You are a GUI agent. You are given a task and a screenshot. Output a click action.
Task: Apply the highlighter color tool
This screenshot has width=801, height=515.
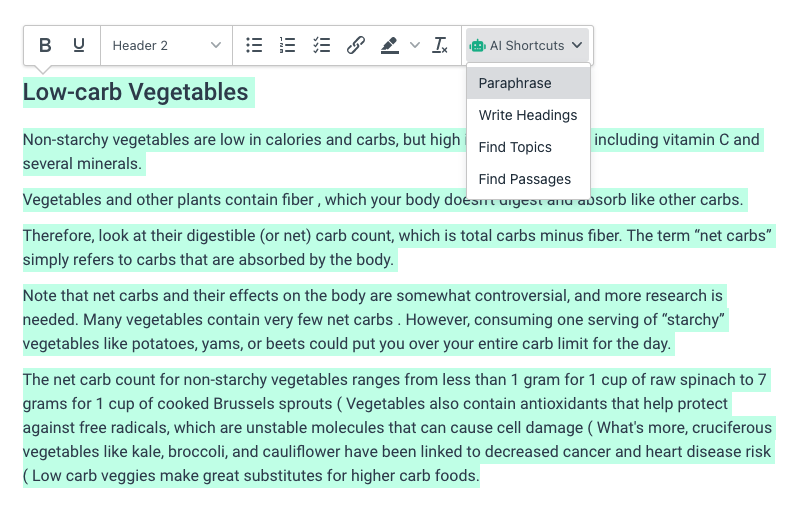(x=390, y=45)
